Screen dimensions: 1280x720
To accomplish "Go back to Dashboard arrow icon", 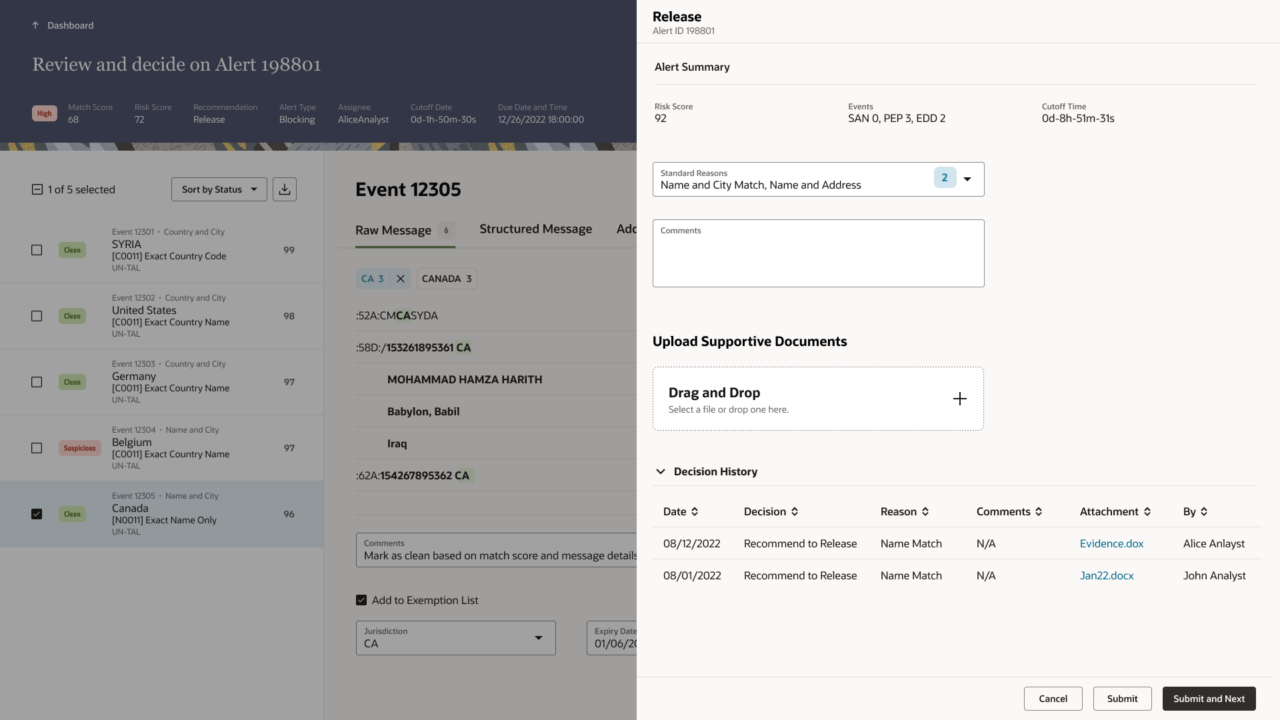I will [x=36, y=25].
